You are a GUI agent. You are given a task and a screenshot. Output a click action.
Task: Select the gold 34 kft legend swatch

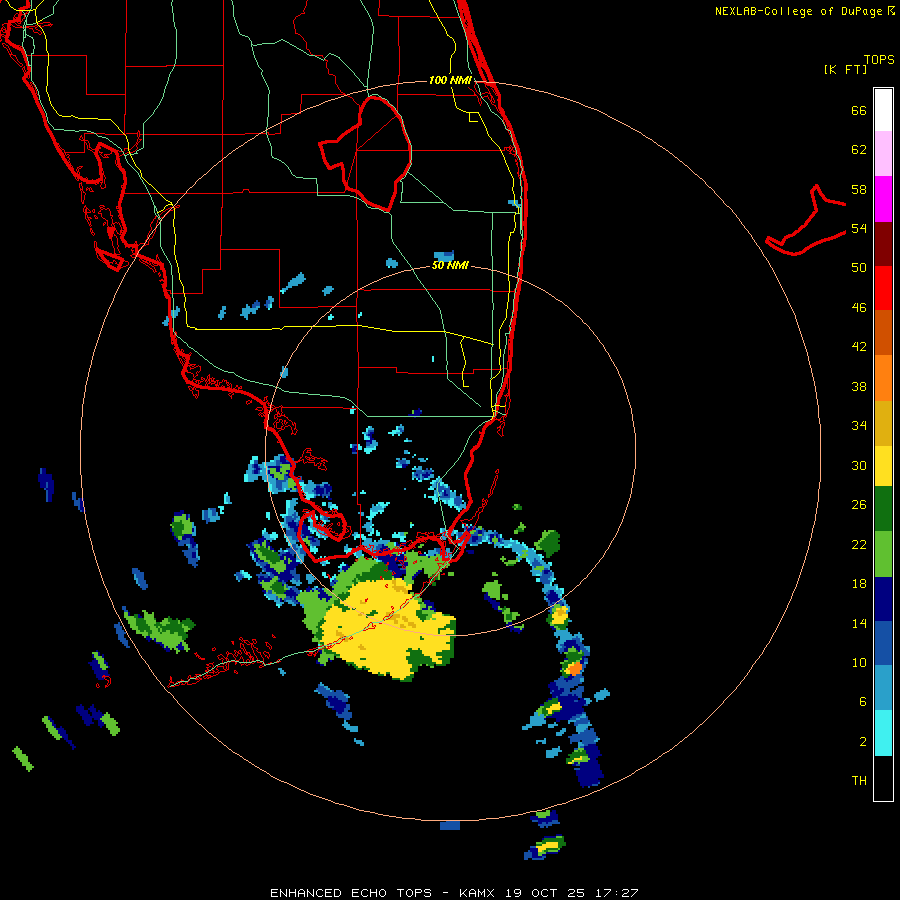(x=883, y=423)
